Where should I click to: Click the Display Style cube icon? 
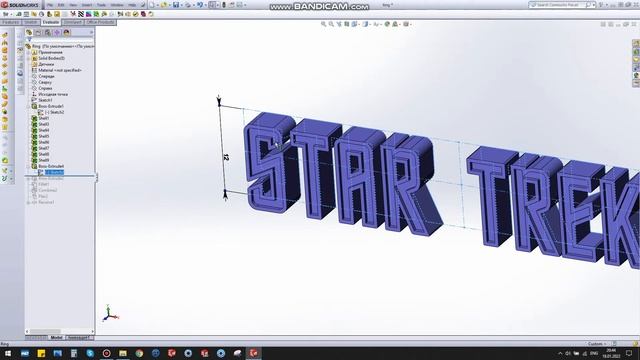(365, 24)
